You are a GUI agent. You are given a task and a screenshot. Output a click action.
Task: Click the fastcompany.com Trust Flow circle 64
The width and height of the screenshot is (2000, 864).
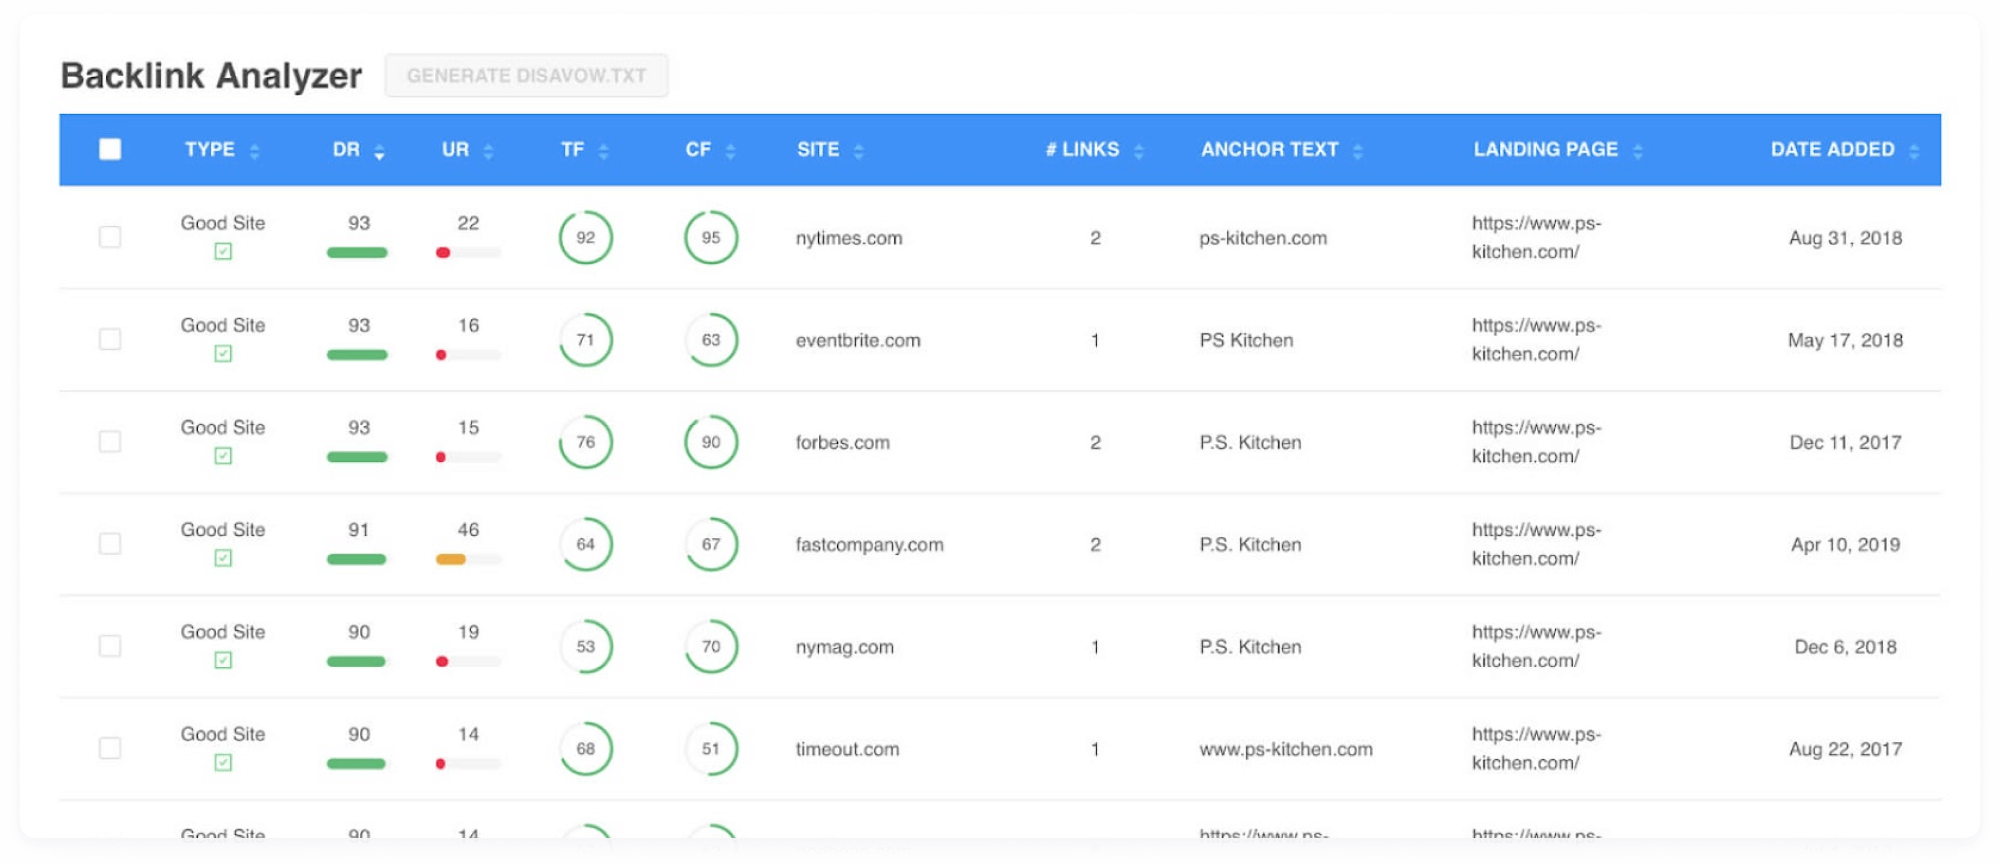coord(585,544)
